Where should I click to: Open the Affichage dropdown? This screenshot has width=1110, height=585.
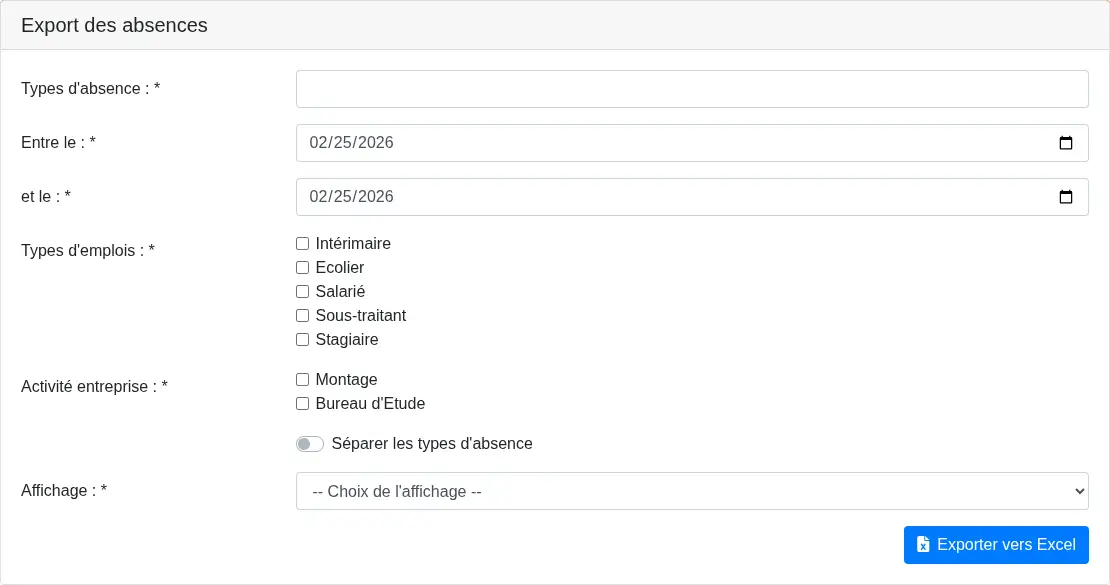(x=692, y=491)
